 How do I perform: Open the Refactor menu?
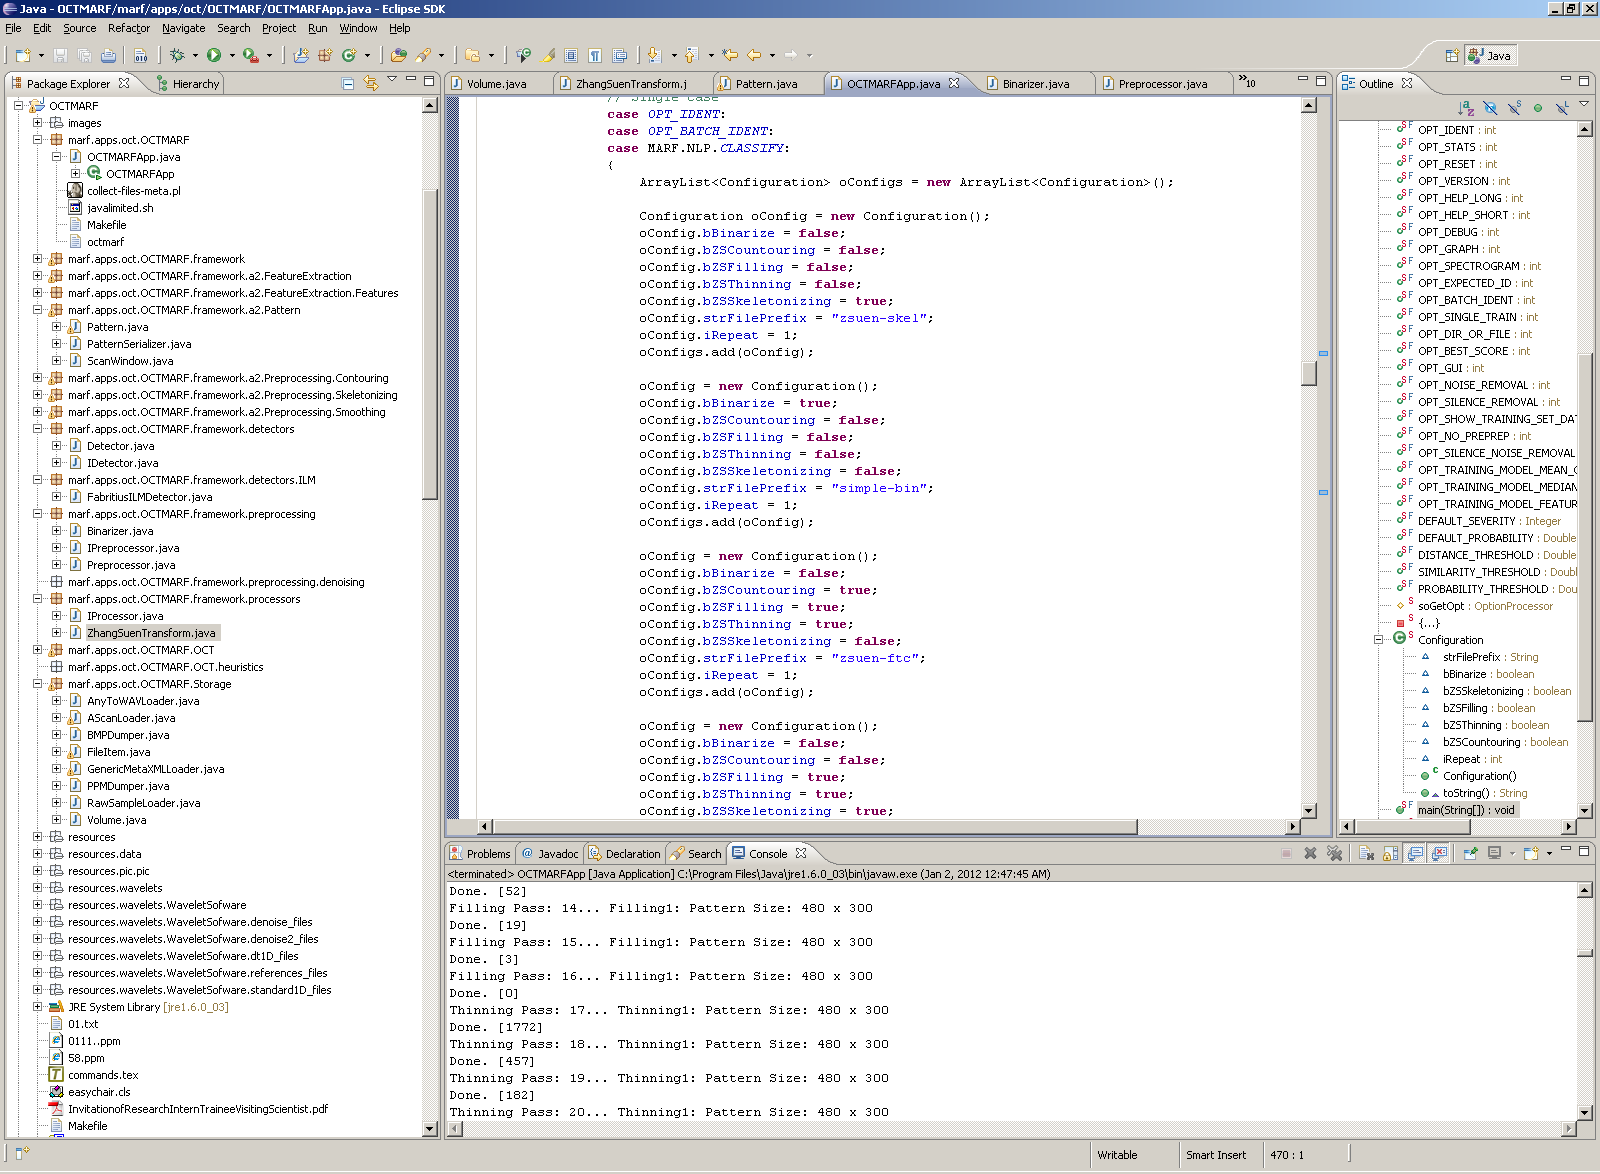[x=128, y=28]
